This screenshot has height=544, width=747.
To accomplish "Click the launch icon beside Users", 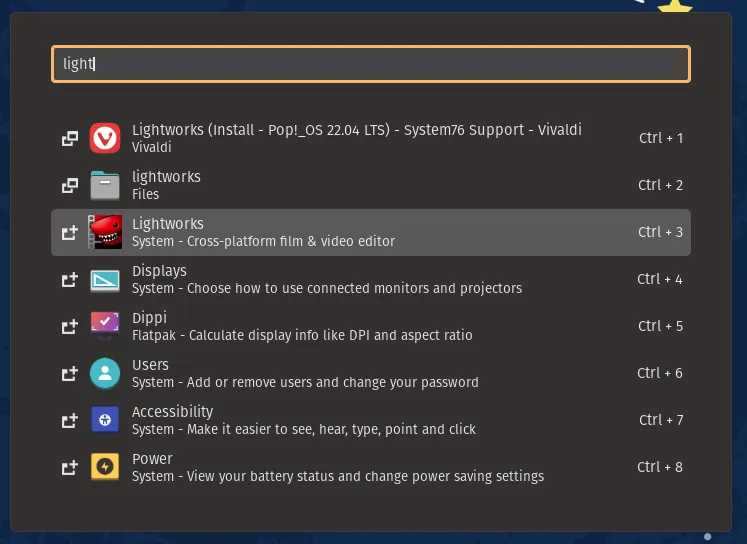I will (x=70, y=373).
